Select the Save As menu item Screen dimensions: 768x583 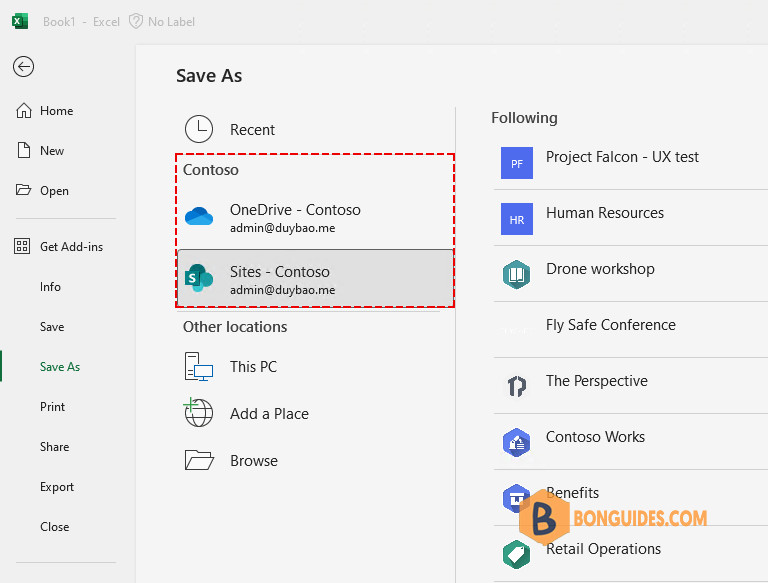60,366
